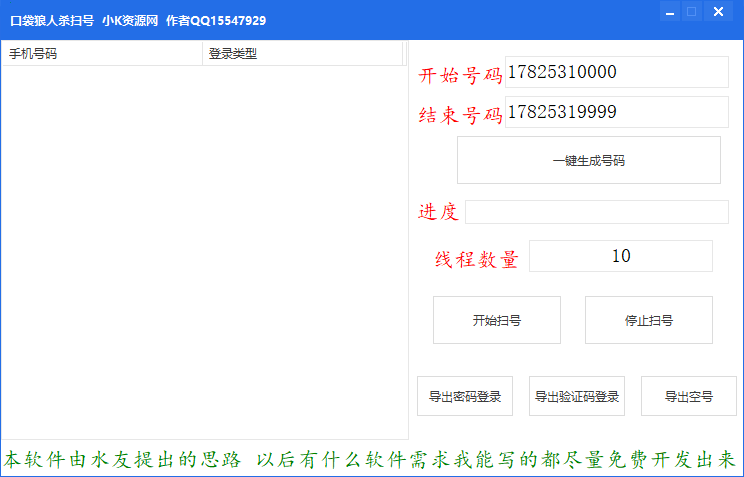Close the 口袋狼人杀扫号 window
744x477 pixels.
pos(718,12)
